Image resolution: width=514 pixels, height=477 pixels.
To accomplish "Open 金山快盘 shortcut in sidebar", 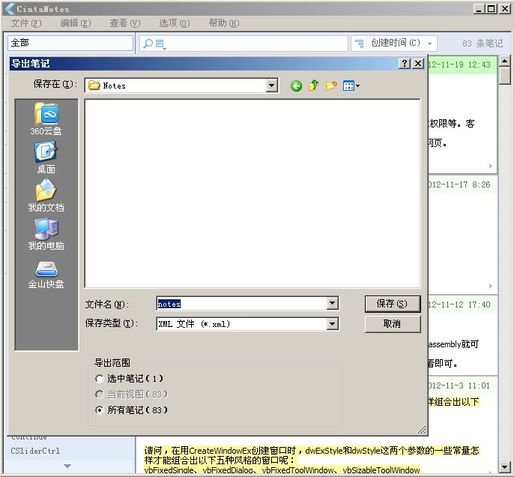I will [x=46, y=275].
